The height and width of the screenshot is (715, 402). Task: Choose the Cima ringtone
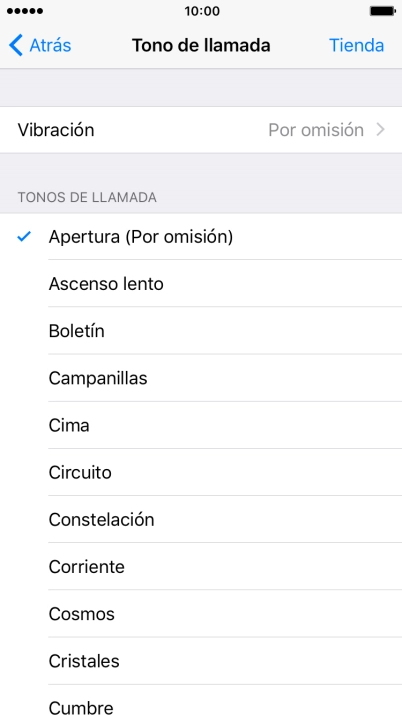(201, 425)
